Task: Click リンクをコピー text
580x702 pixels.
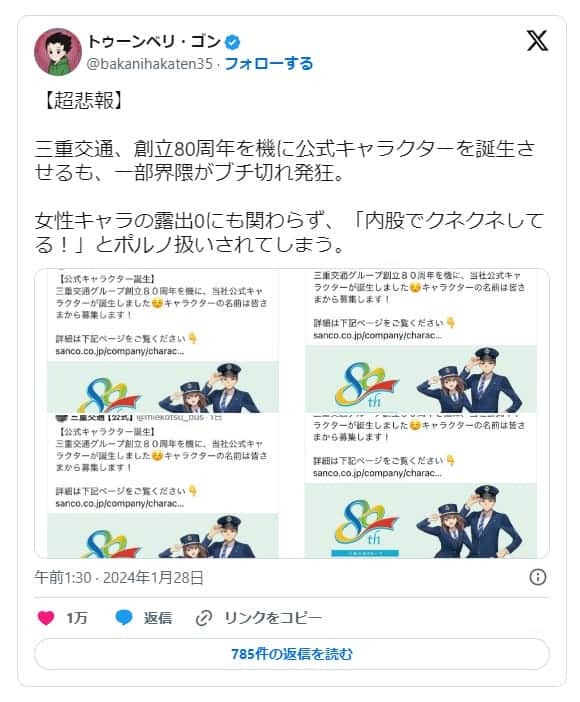Action: (273, 618)
